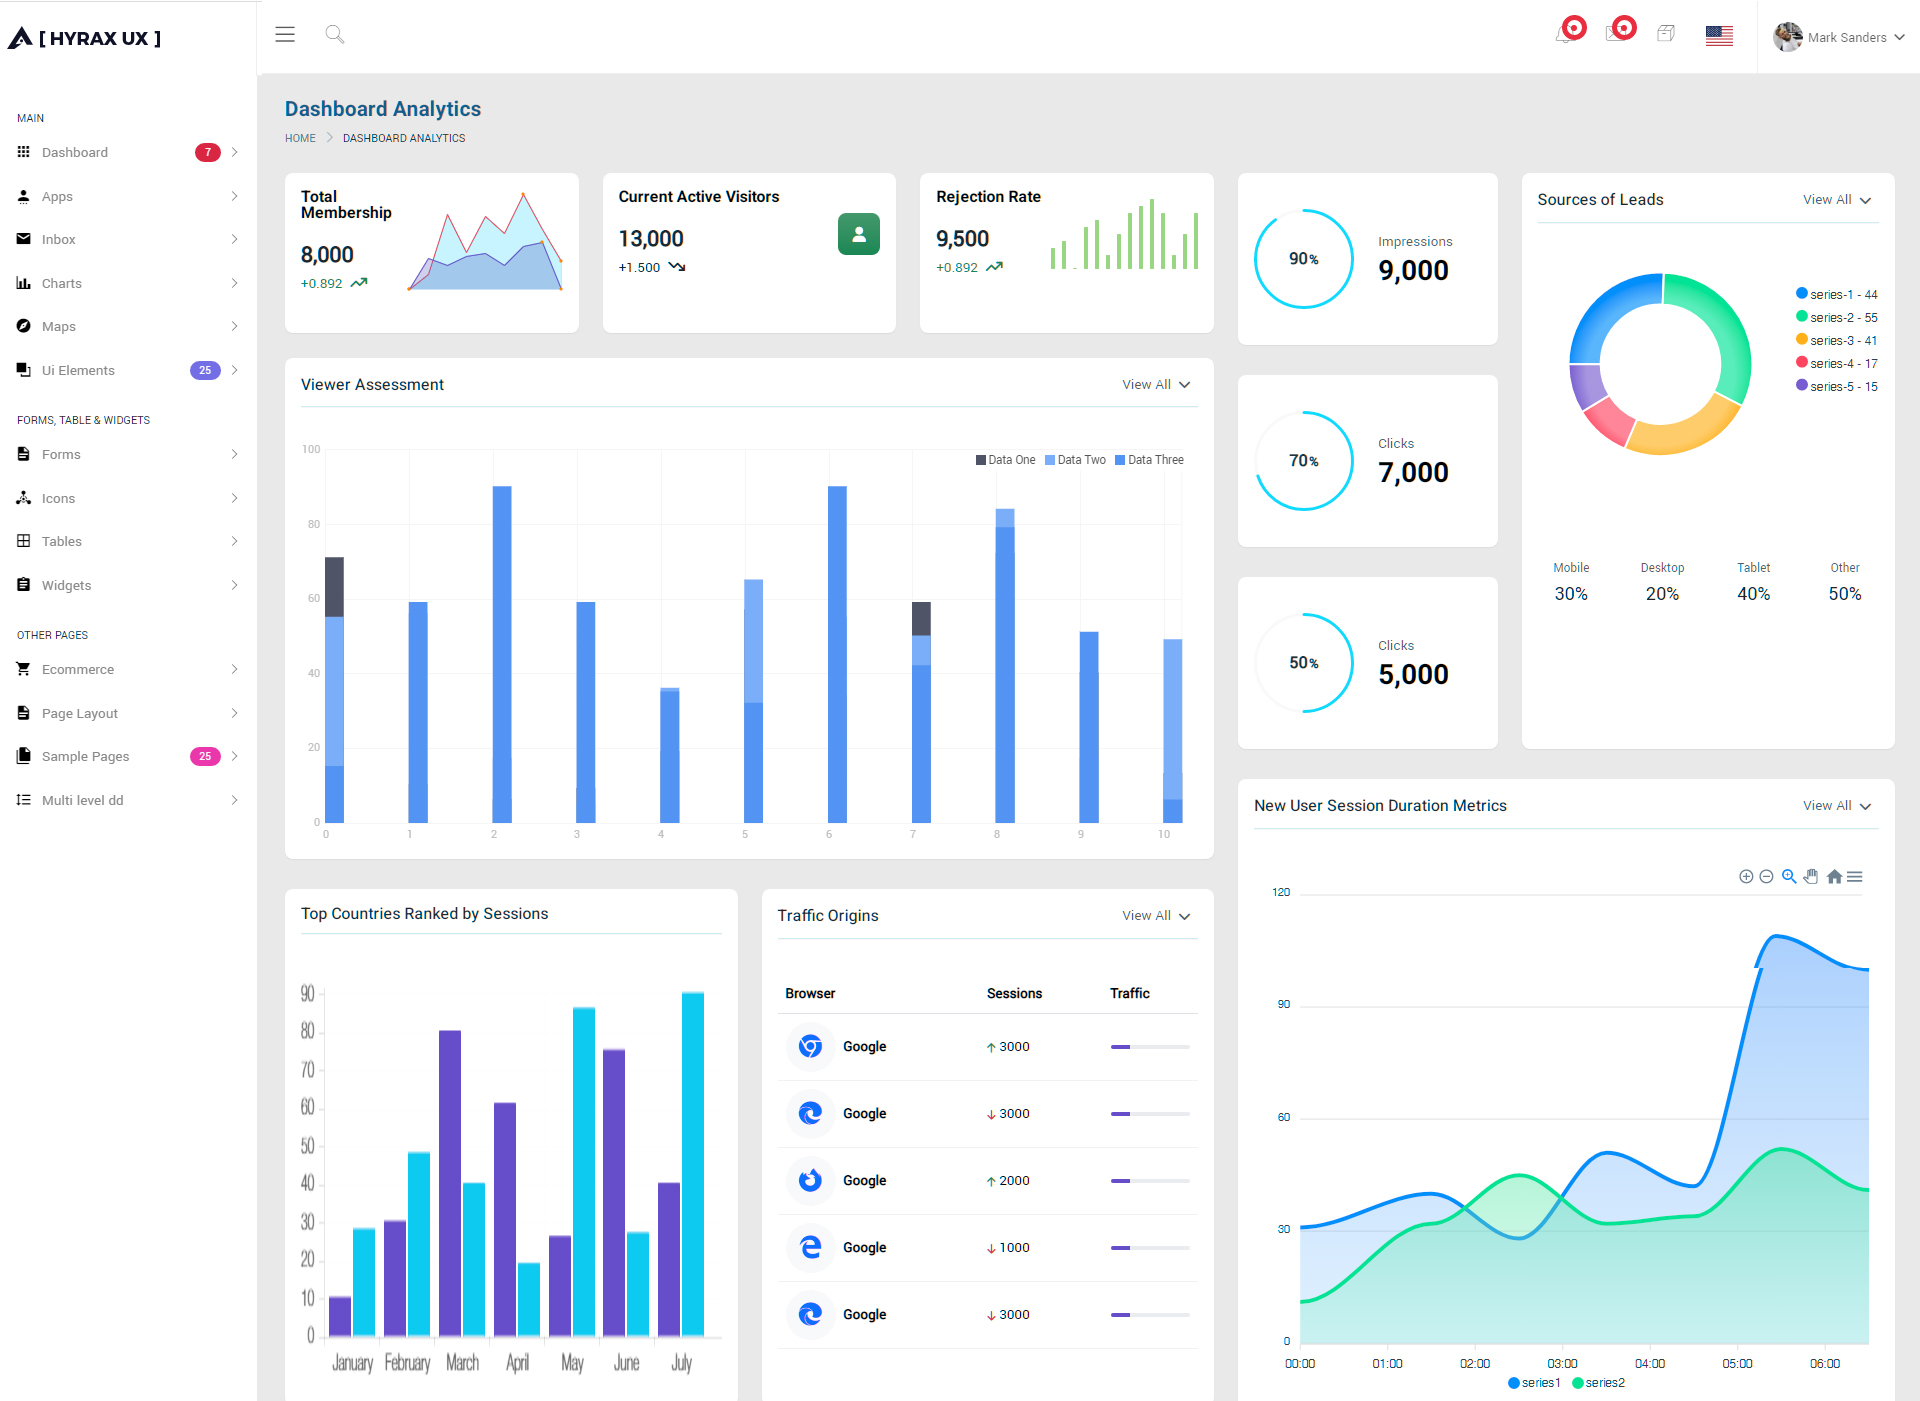Screen dimensions: 1920x1401
Task: Open Mark Sanders profile dropdown
Action: 1839,37
